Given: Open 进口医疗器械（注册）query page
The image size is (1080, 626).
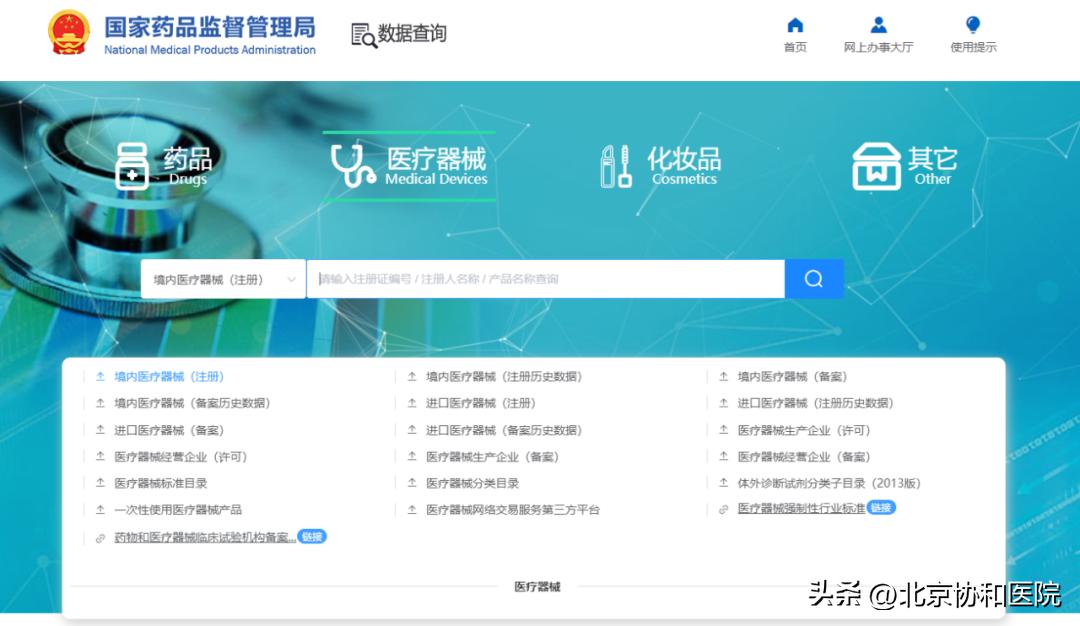Looking at the screenshot, I should pyautogui.click(x=481, y=404).
